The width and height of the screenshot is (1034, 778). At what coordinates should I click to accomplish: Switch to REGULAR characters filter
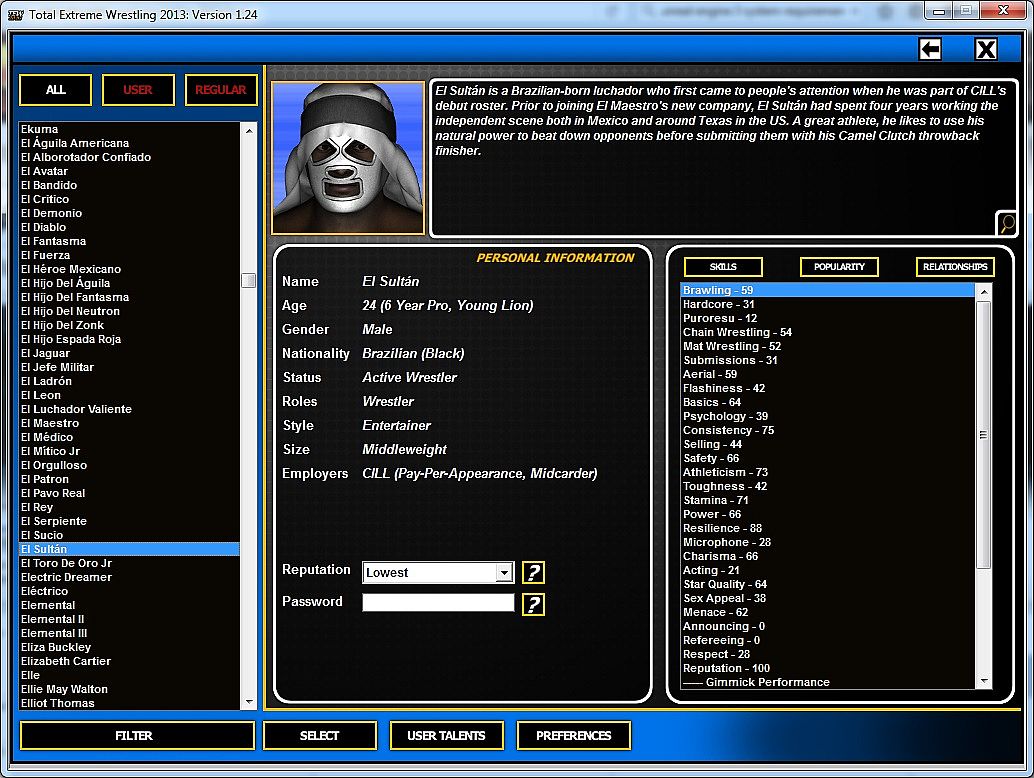click(x=221, y=90)
